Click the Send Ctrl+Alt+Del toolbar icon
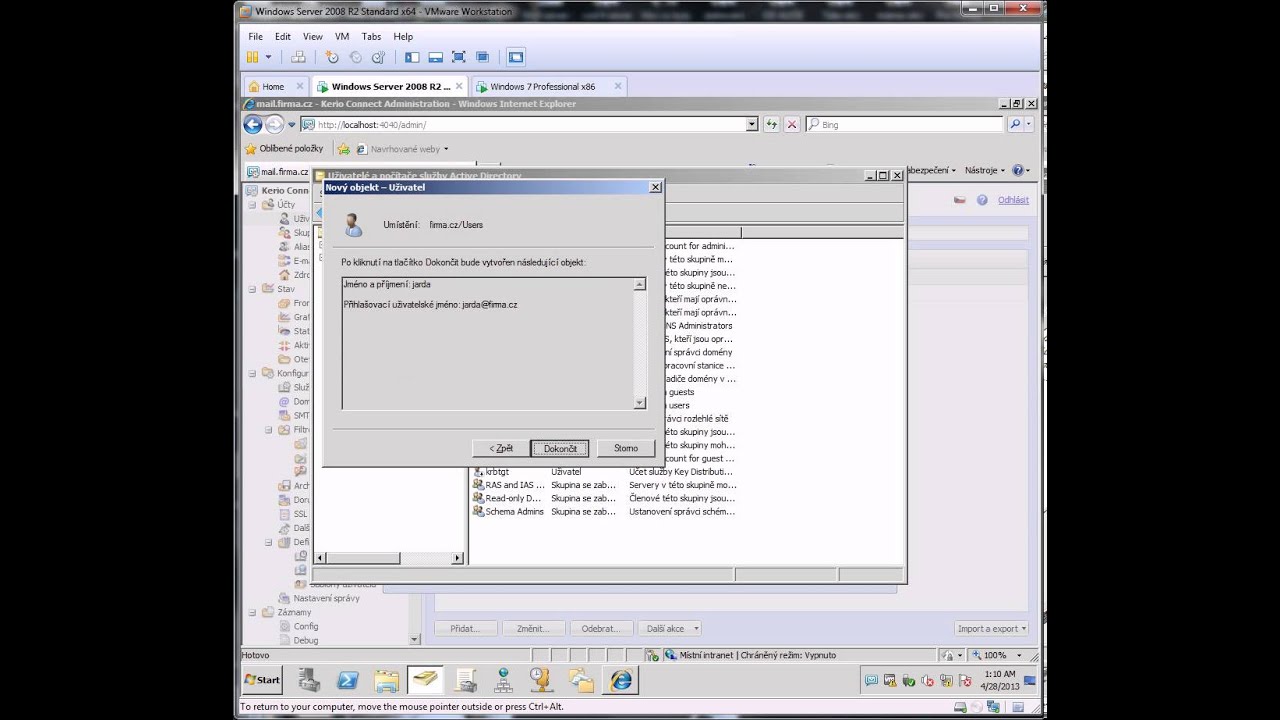Screen dimensions: 1280x720 pos(298,57)
